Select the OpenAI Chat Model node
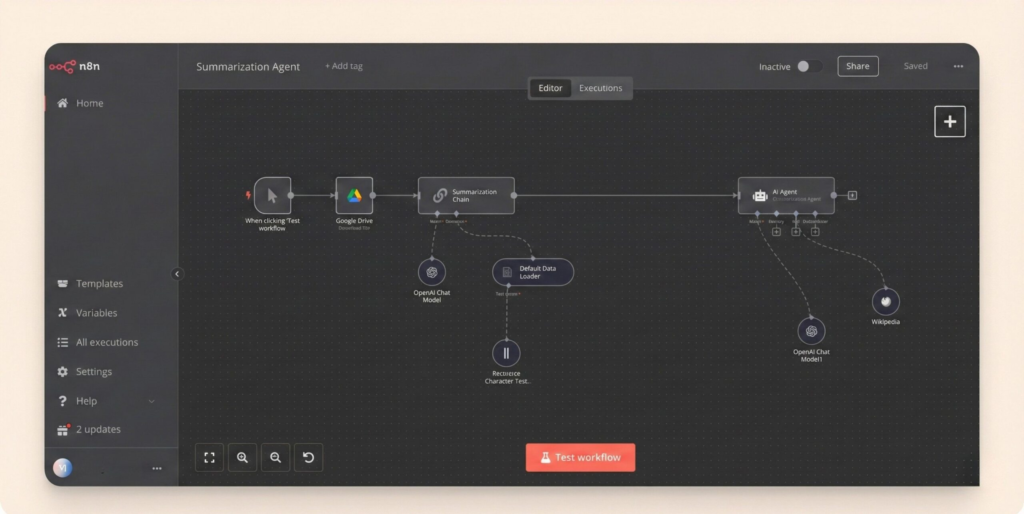 432,272
